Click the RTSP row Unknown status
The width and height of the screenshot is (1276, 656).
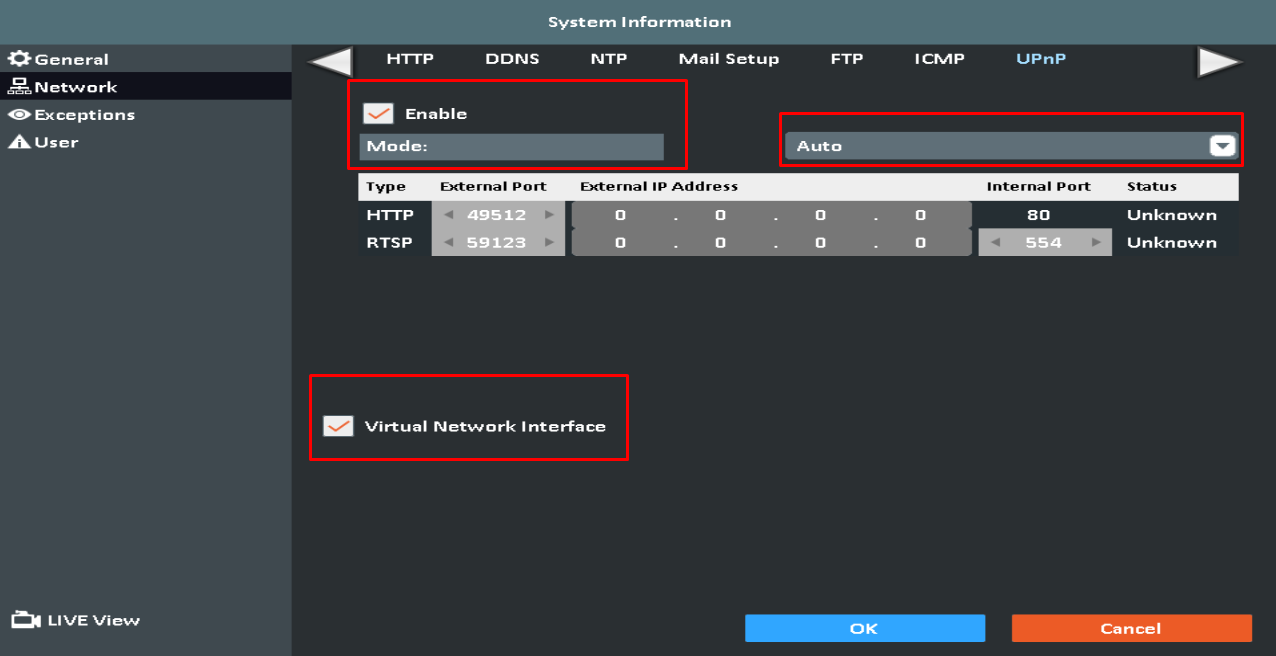point(1171,242)
